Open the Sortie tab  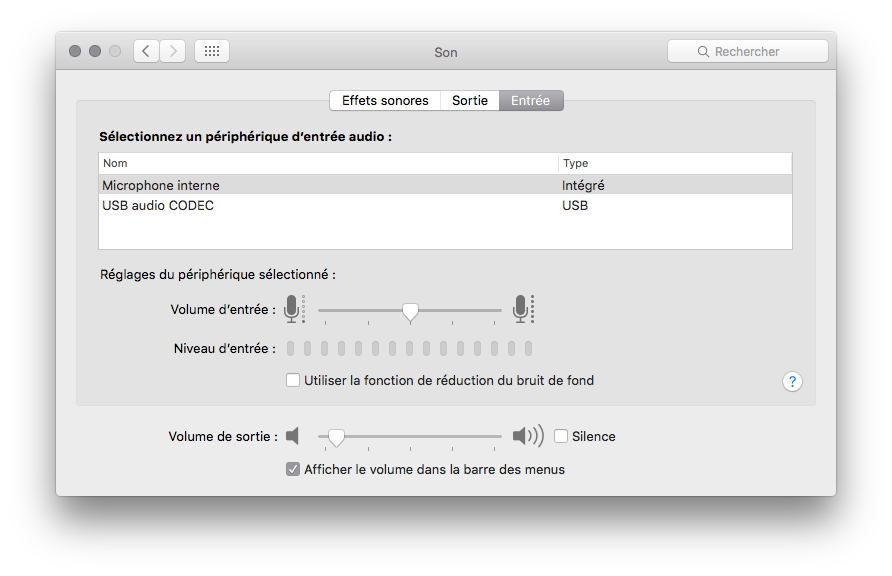click(x=470, y=101)
